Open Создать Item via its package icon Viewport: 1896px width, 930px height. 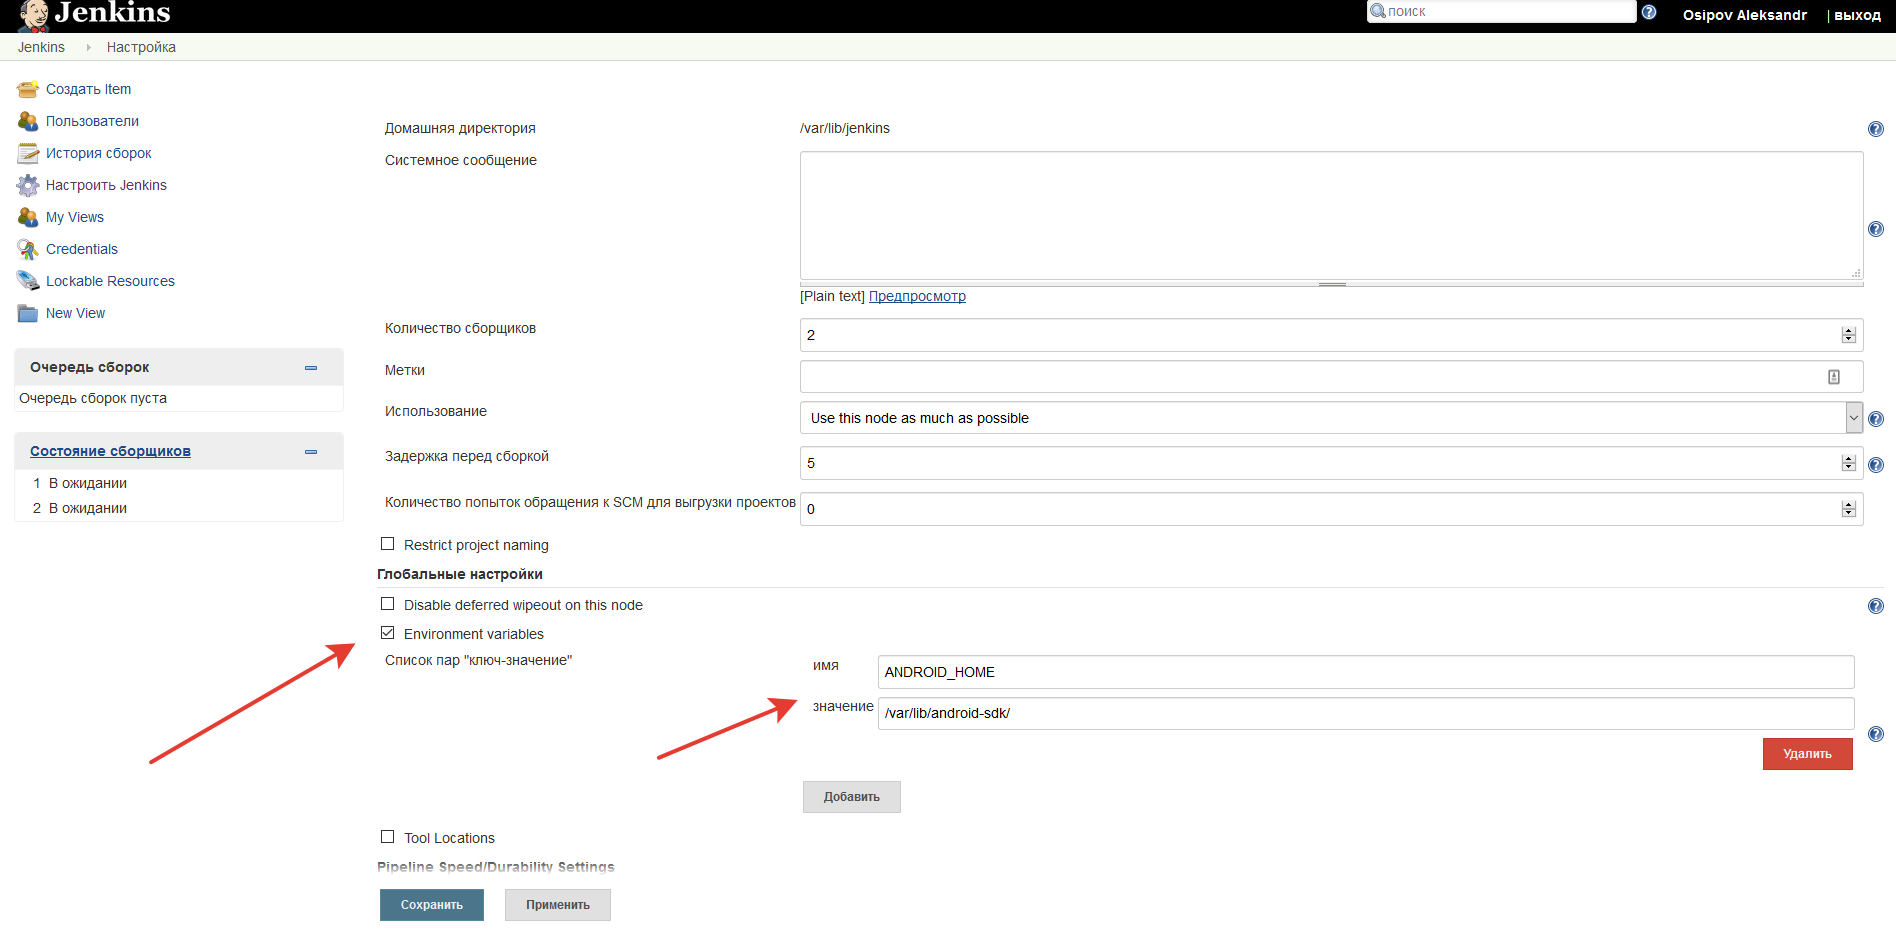point(27,88)
